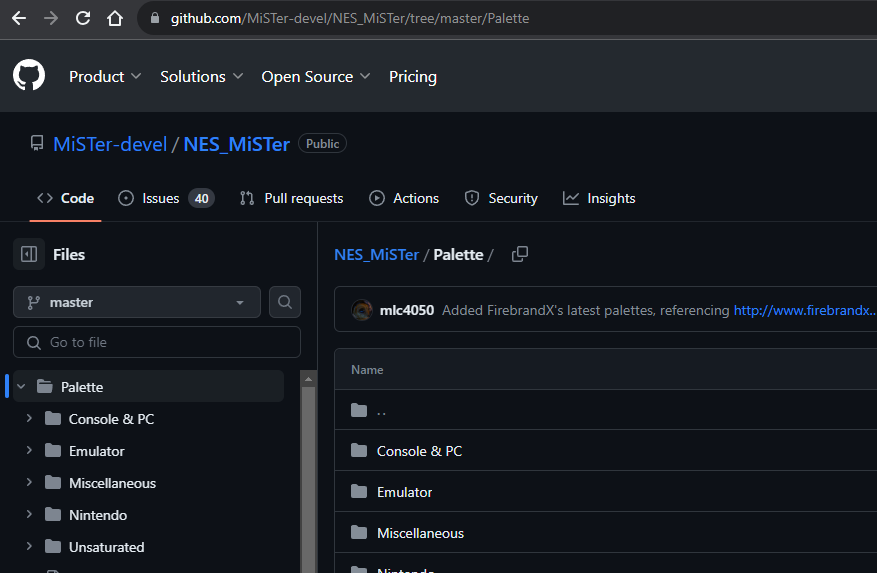Open the Product dropdown menu
877x575 pixels.
pos(105,77)
